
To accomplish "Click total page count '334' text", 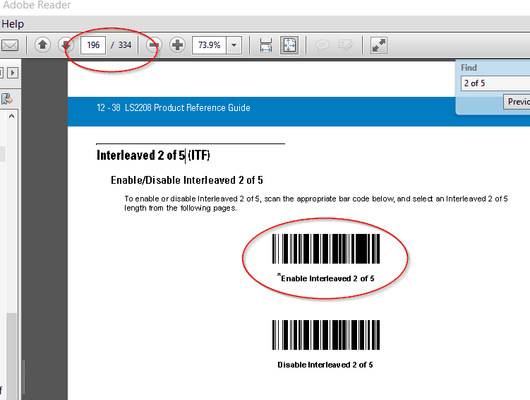I will pos(124,45).
